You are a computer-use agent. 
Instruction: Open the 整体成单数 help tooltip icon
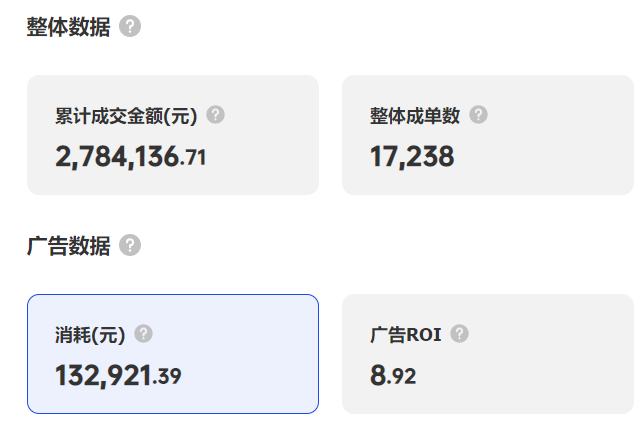478,115
